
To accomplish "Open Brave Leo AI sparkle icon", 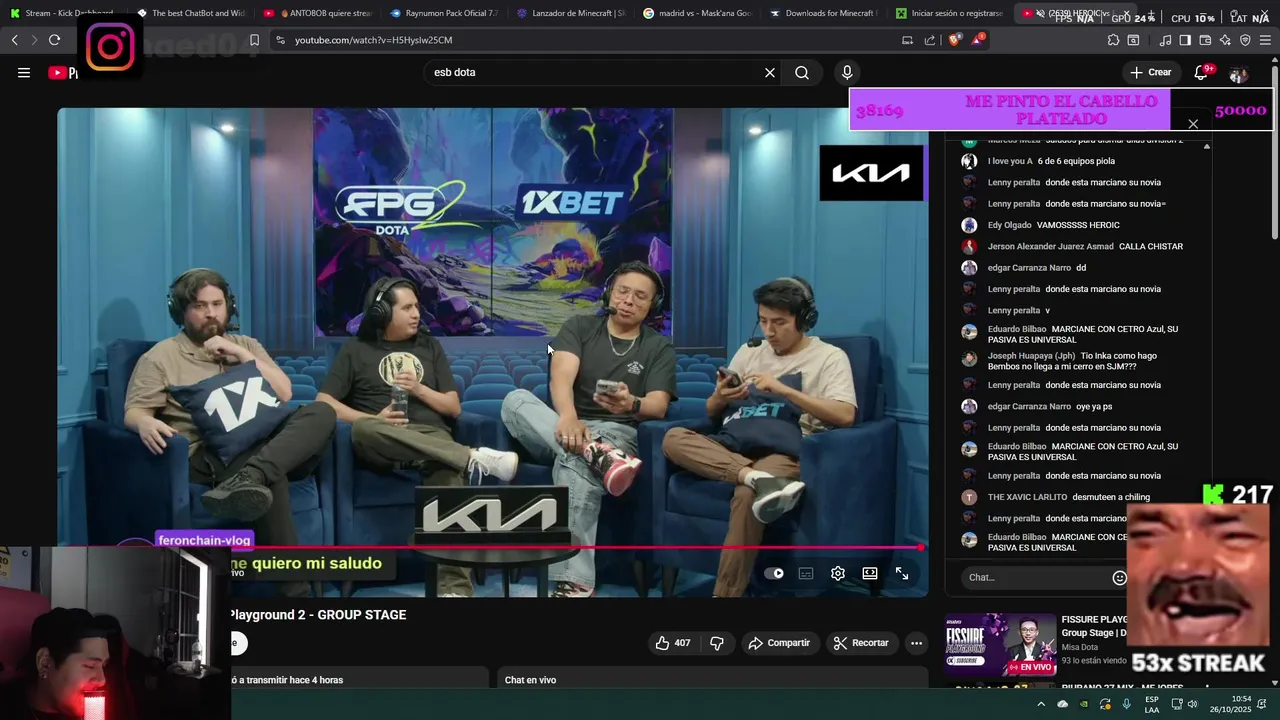I will 1225,40.
